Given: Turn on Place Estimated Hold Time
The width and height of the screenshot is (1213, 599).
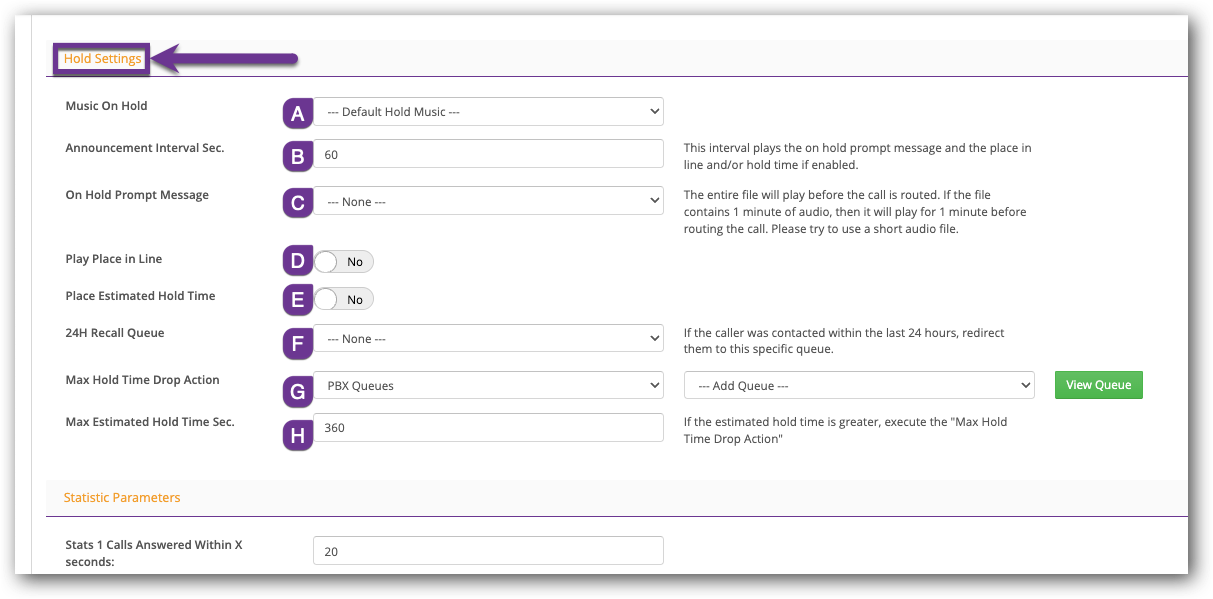Looking at the screenshot, I should coord(344,298).
